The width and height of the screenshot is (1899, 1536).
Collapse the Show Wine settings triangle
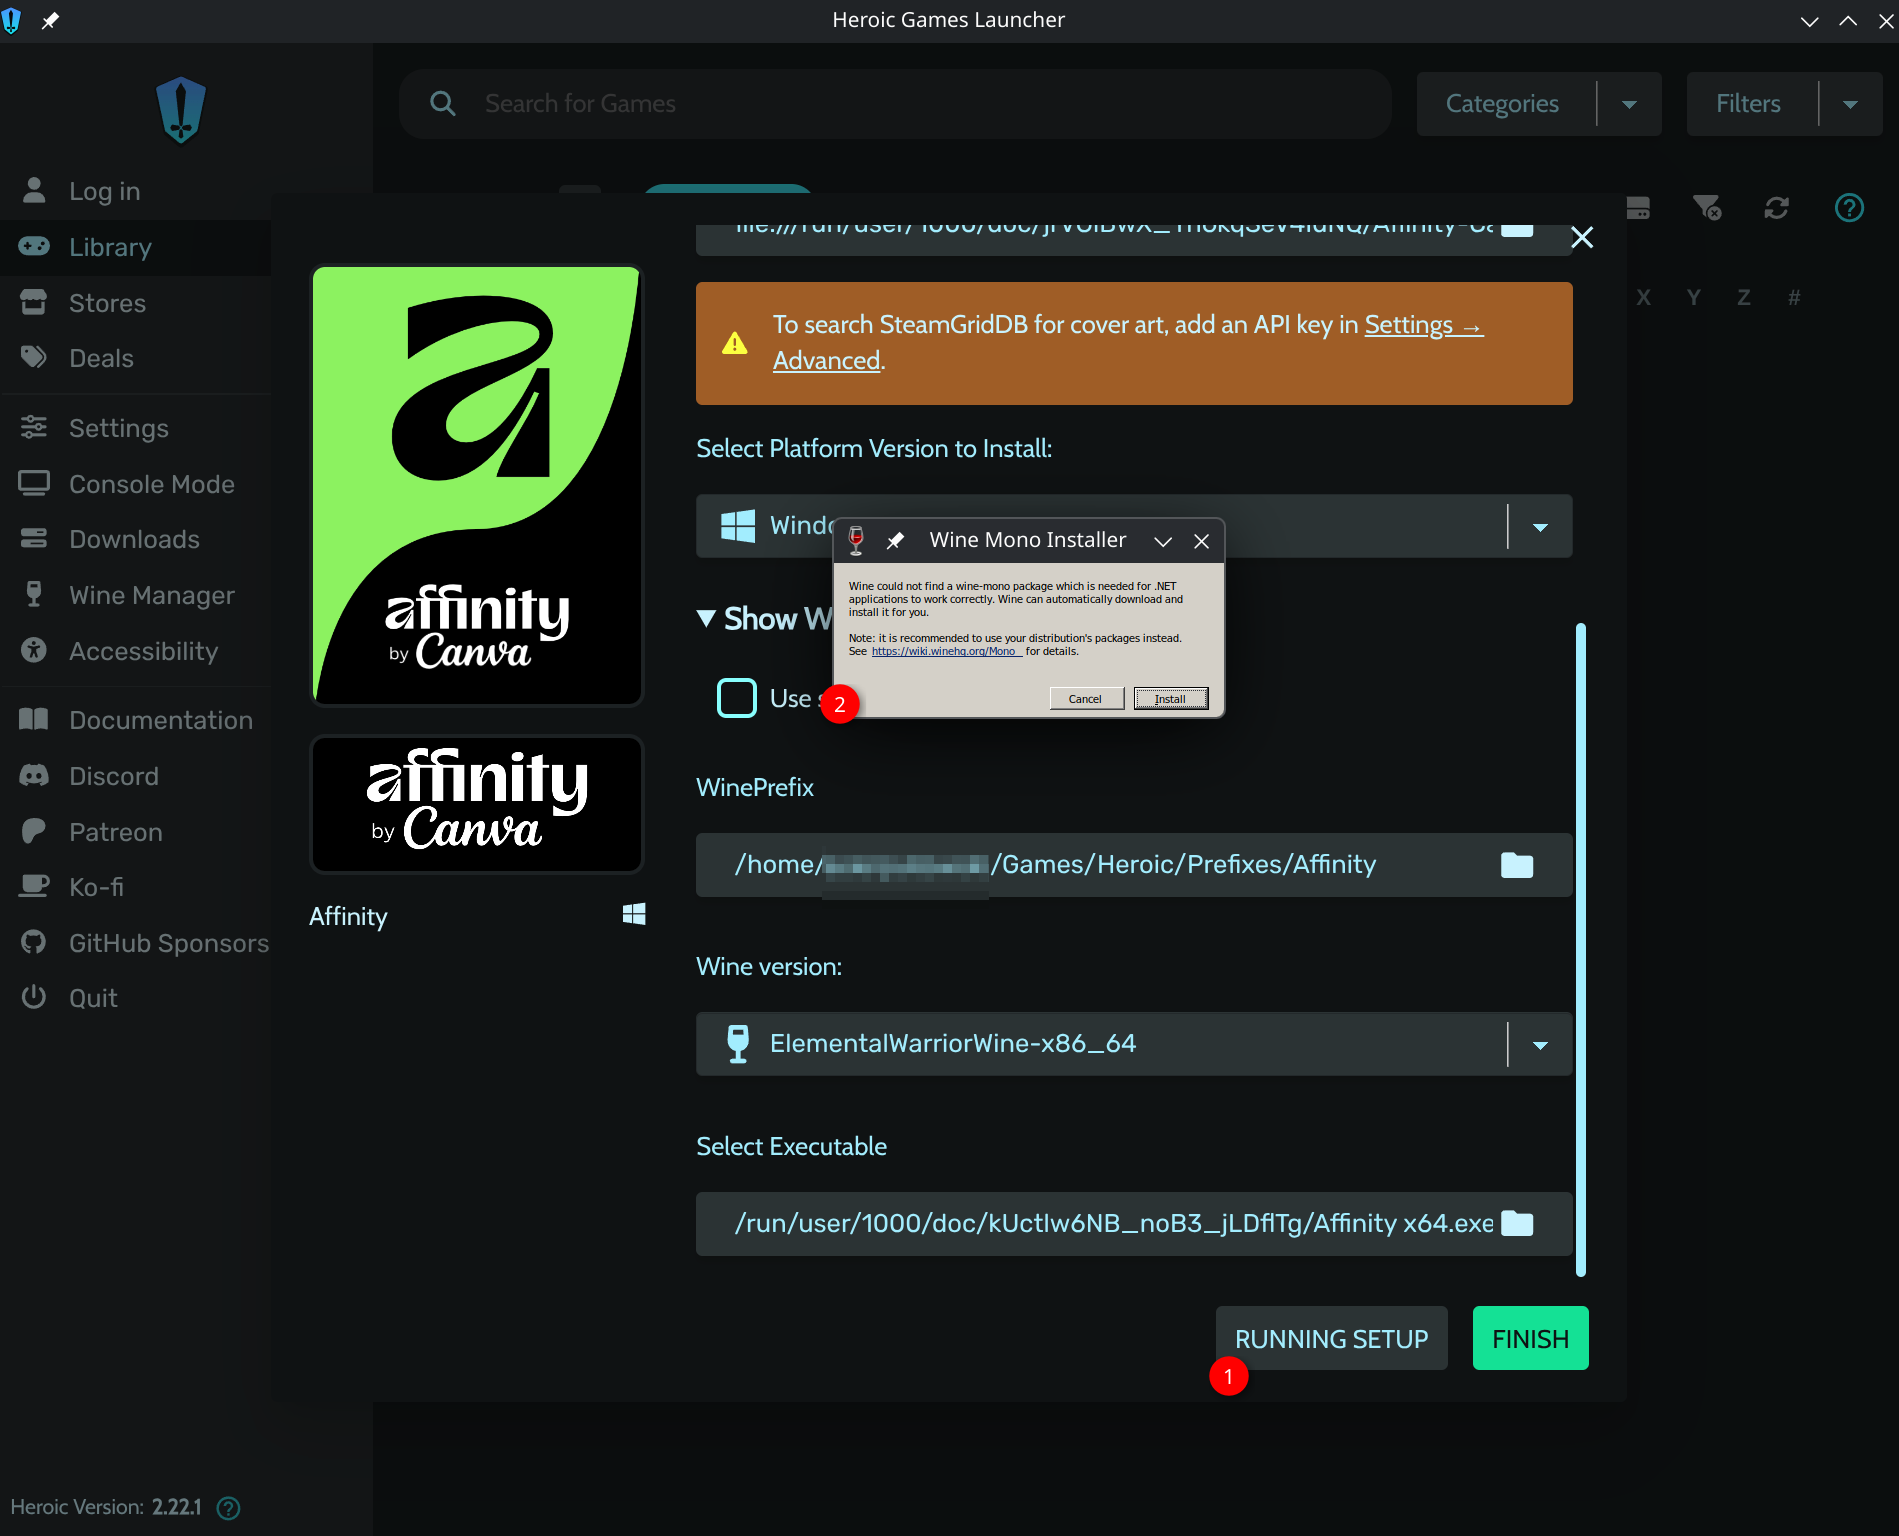pos(707,619)
